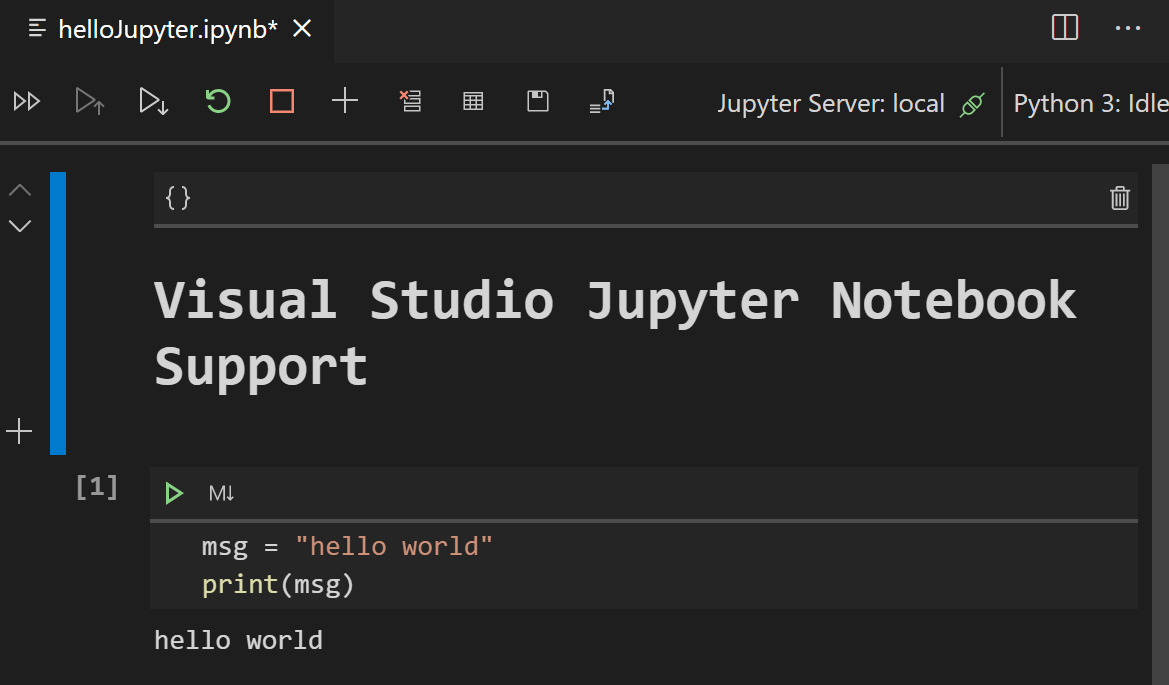The image size is (1169, 685).
Task: Change the Jupyter Server: local connection
Action: coord(851,103)
